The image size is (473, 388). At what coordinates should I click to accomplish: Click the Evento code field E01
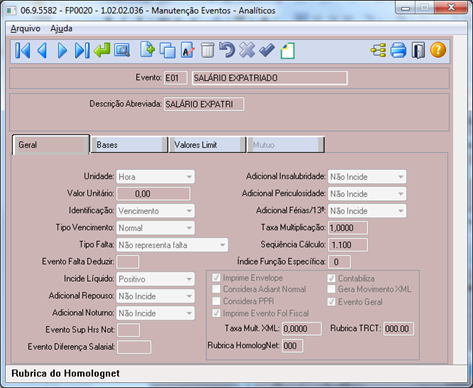click(175, 78)
